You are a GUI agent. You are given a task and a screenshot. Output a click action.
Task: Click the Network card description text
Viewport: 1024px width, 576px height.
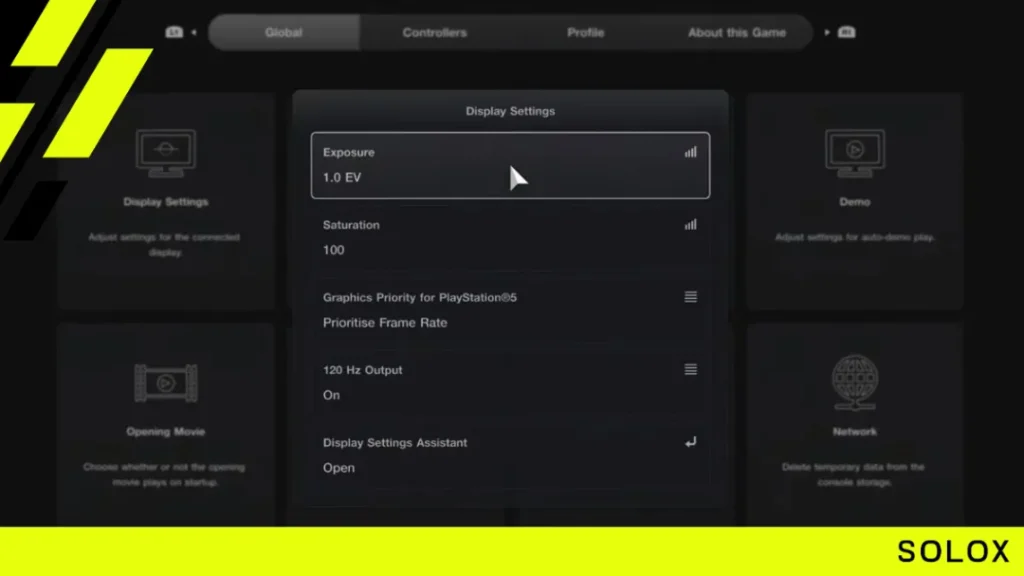pos(854,474)
